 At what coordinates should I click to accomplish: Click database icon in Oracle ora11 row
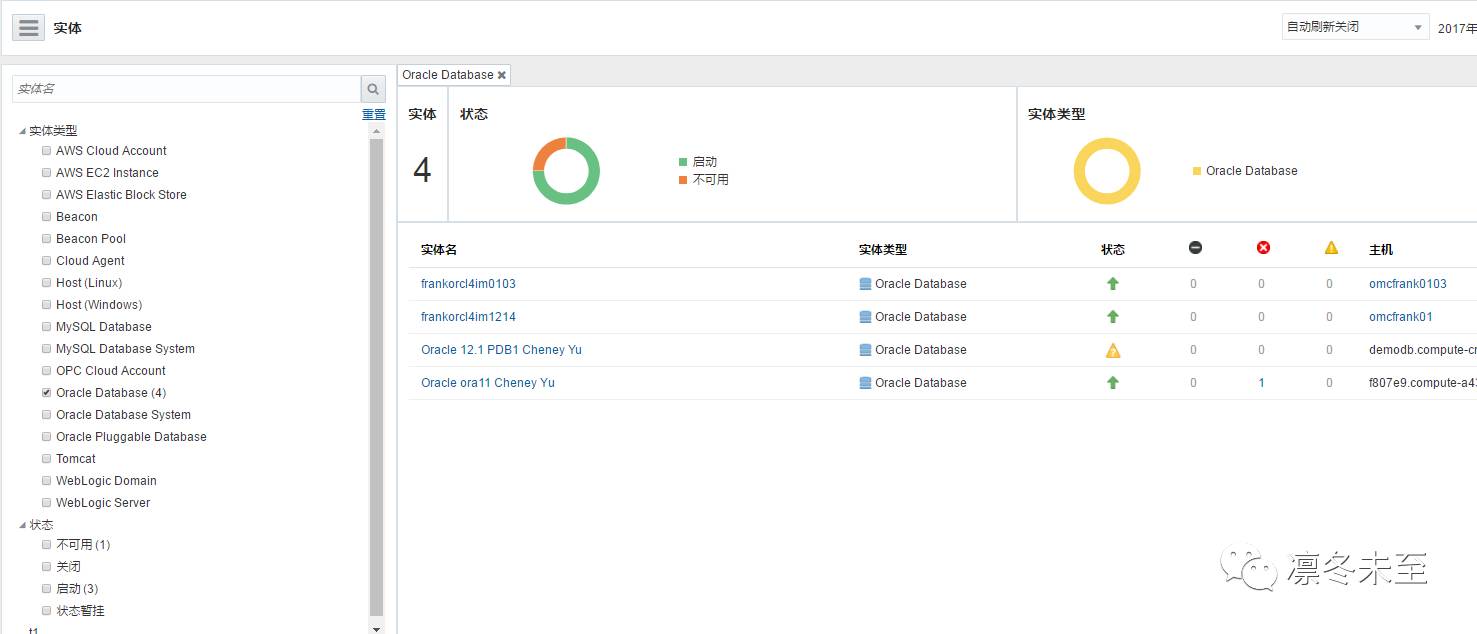(x=865, y=383)
